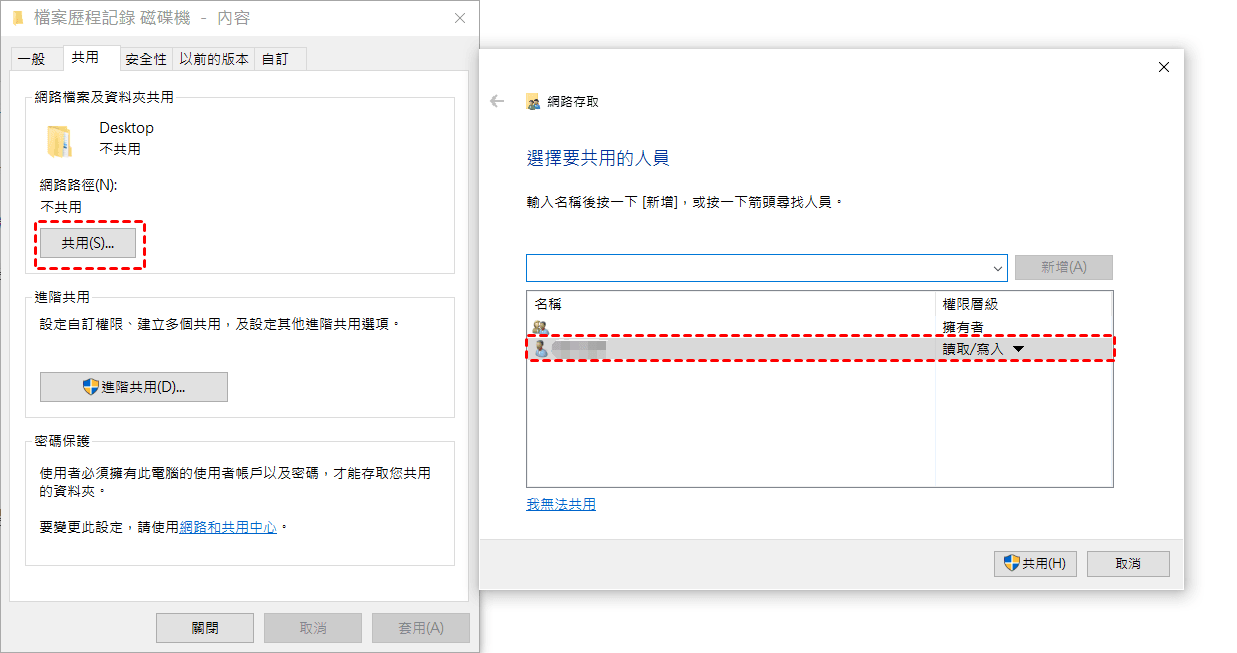The height and width of the screenshot is (653, 1237).
Task: Click 取消 in the 網路存取 window
Action: [1128, 563]
